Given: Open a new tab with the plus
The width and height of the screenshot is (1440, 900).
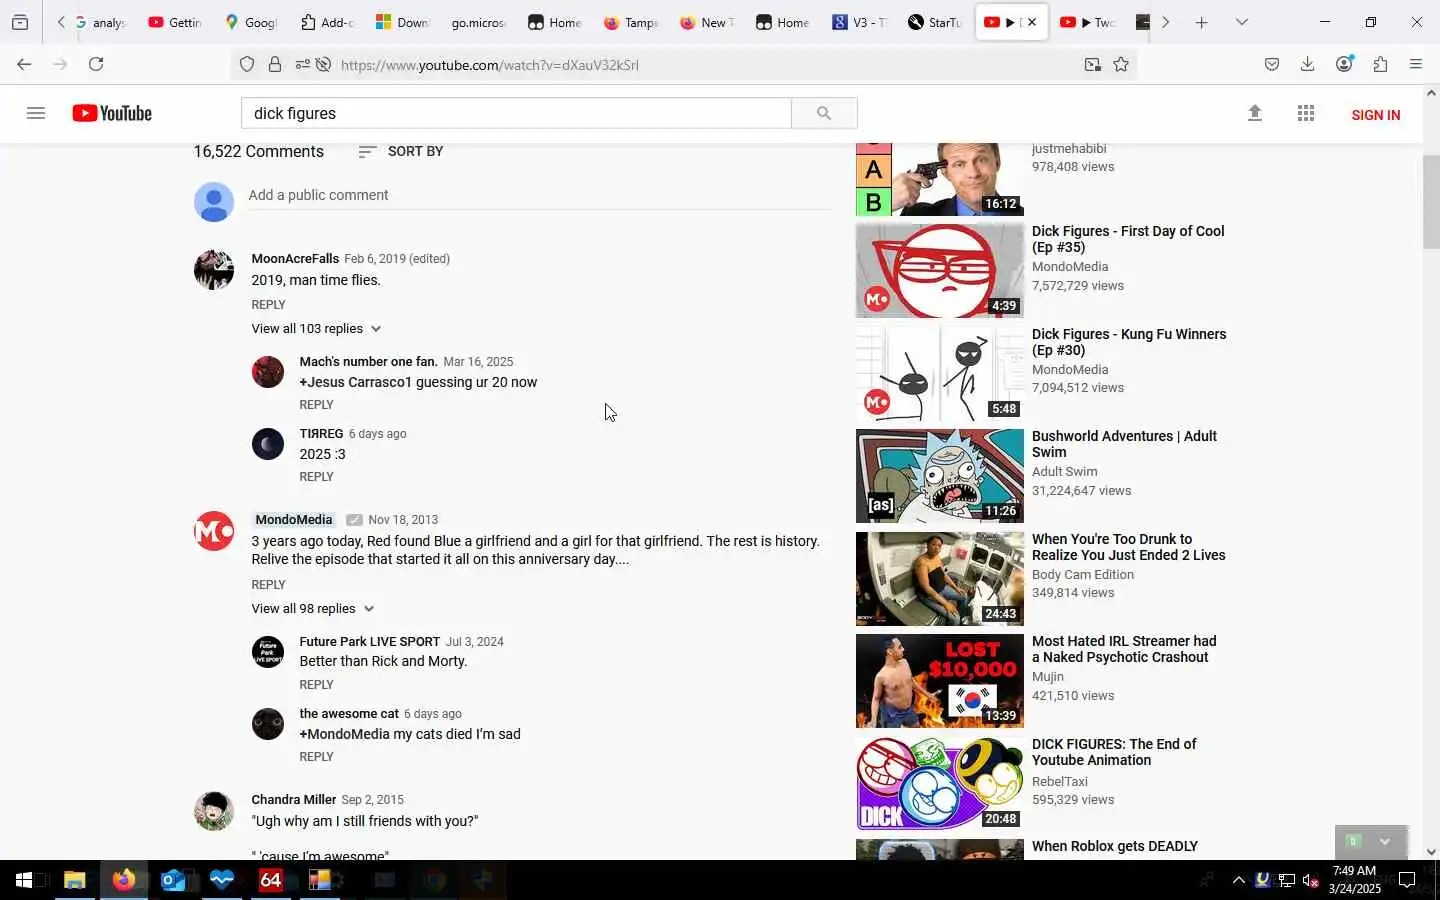Looking at the screenshot, I should click(x=1201, y=22).
